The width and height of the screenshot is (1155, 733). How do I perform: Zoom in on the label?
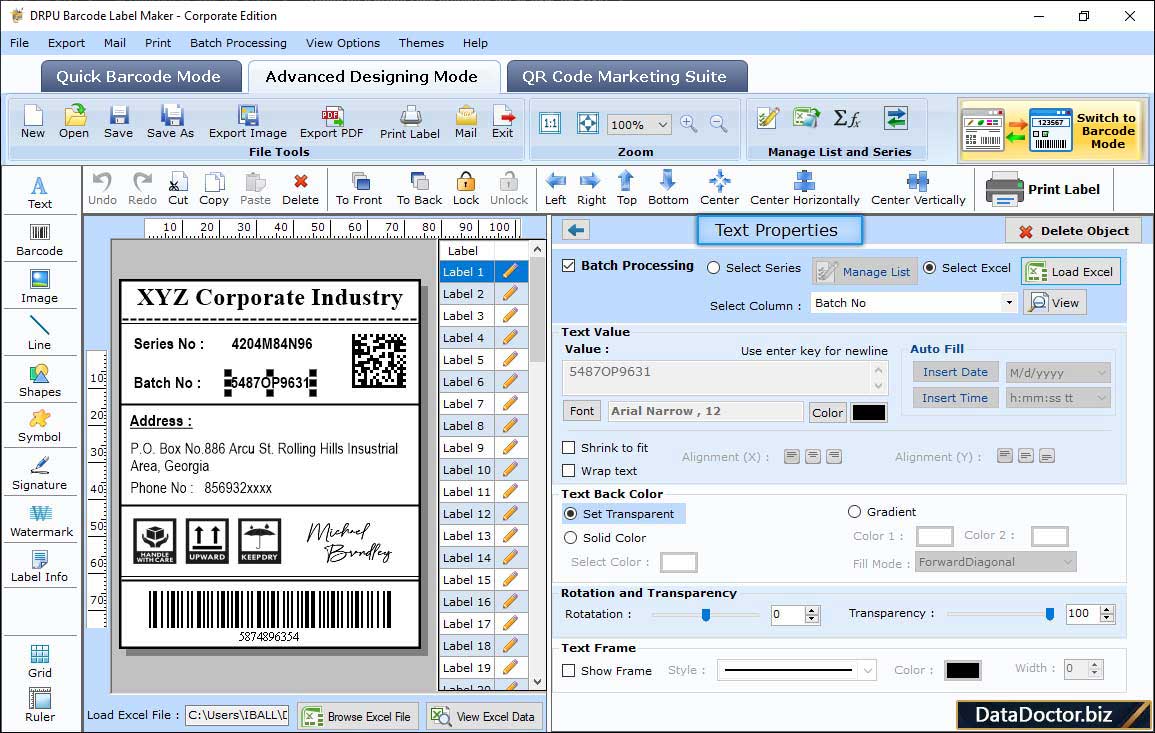click(689, 124)
